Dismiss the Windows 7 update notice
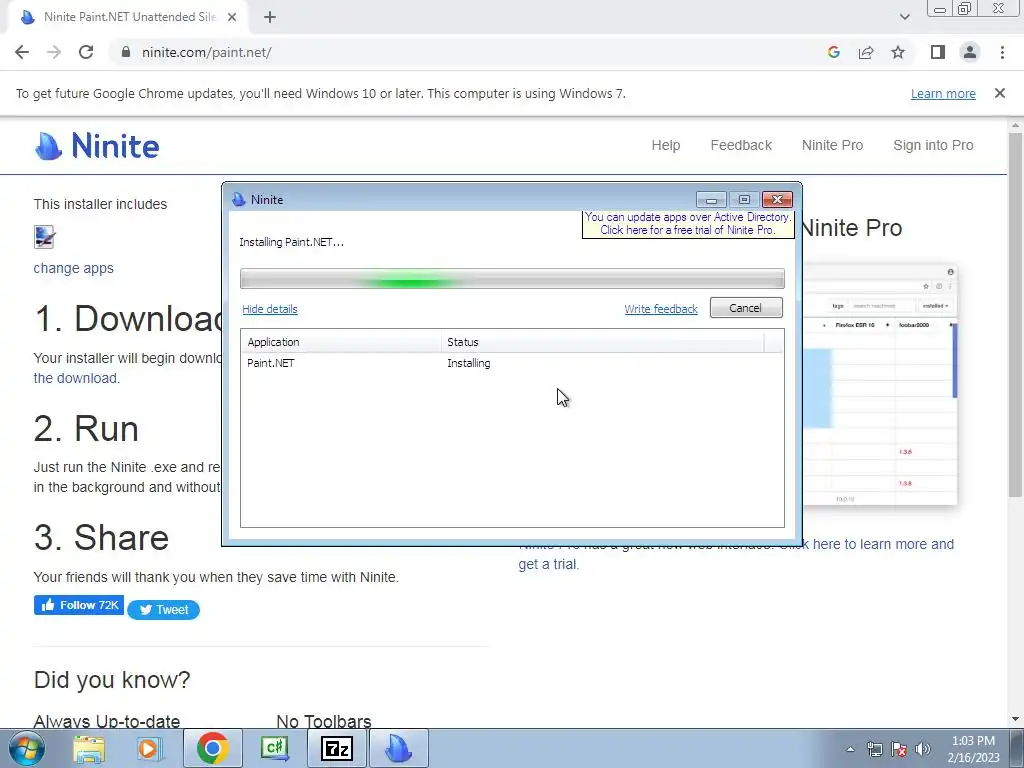1024x768 pixels. [1000, 93]
